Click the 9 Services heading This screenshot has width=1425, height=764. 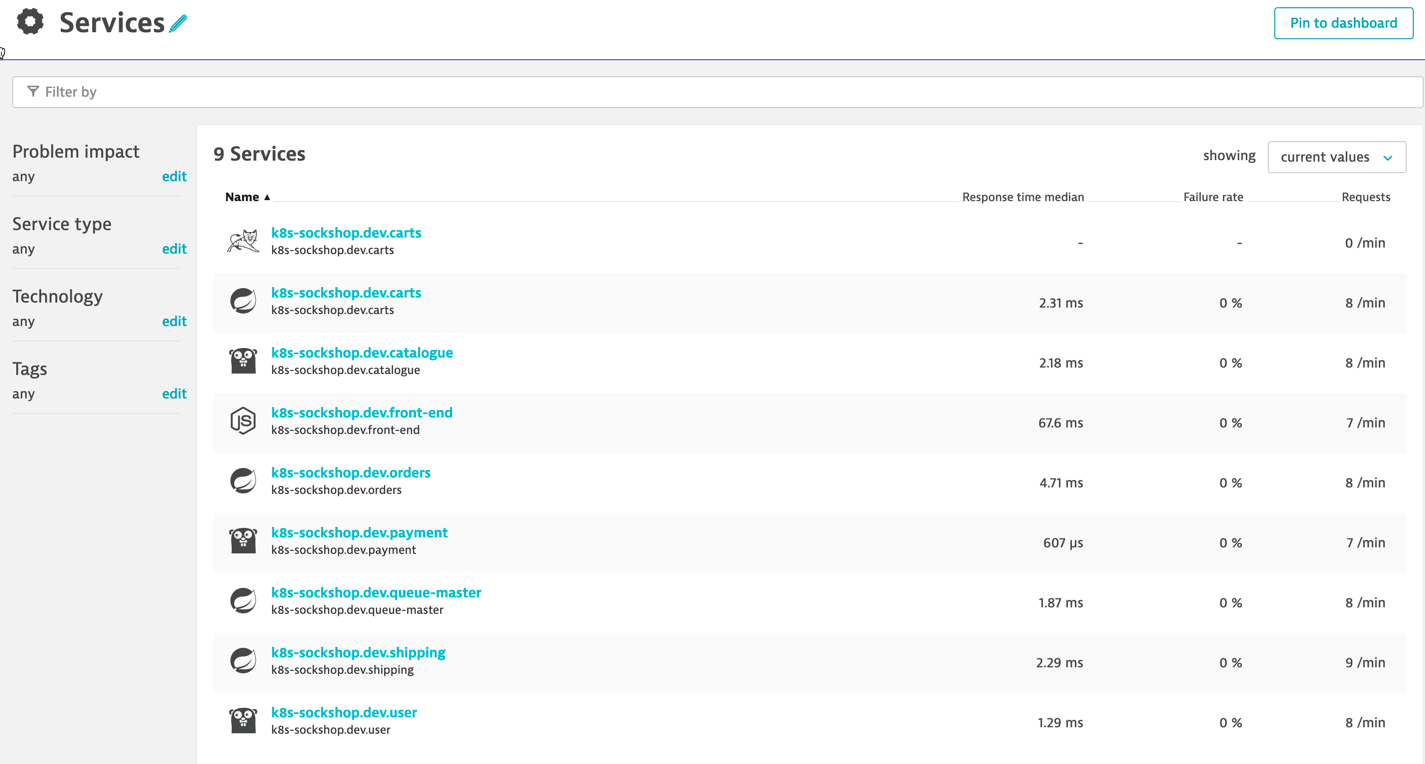pyautogui.click(x=259, y=154)
